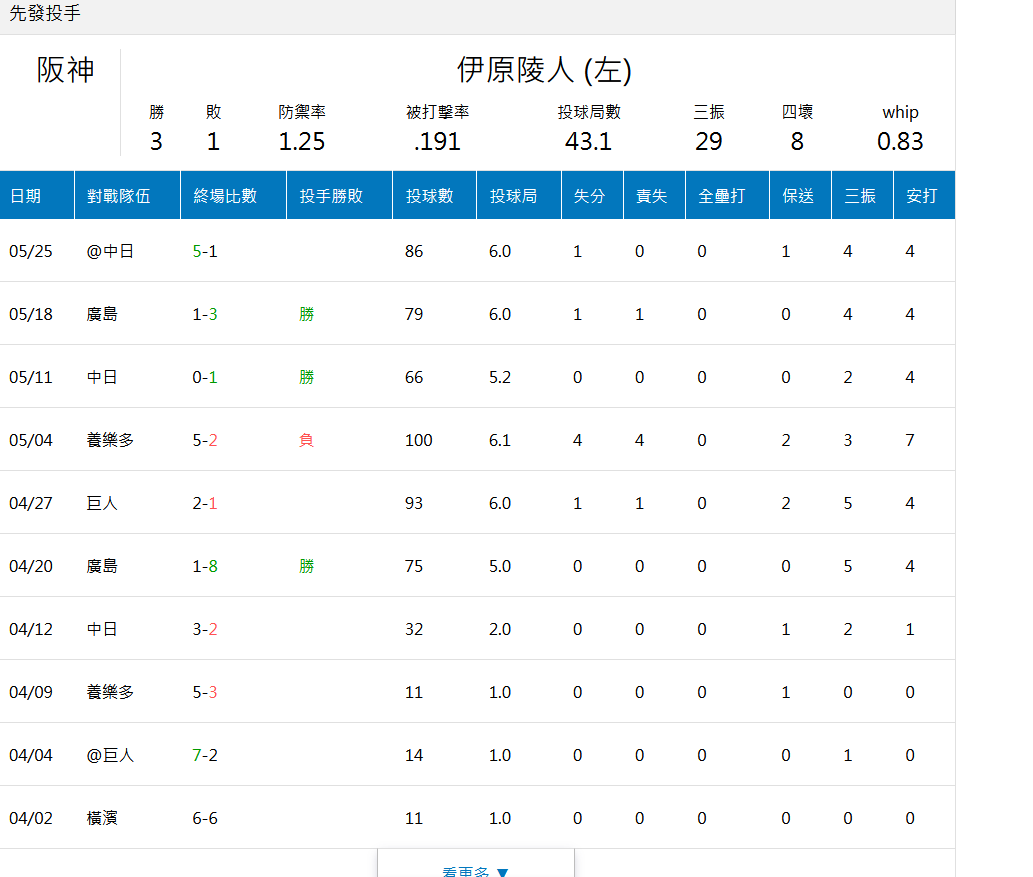Click the 四壞 stat label
This screenshot has width=1033, height=877.
click(797, 112)
